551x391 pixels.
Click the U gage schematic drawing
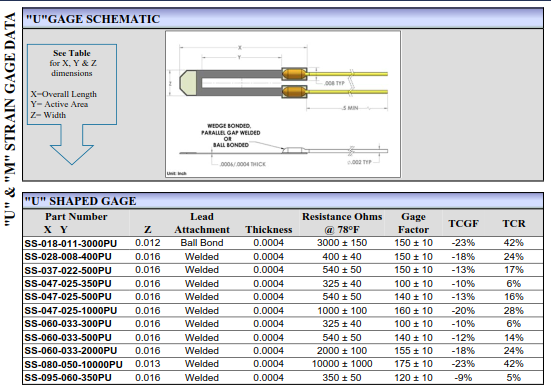coord(283,104)
